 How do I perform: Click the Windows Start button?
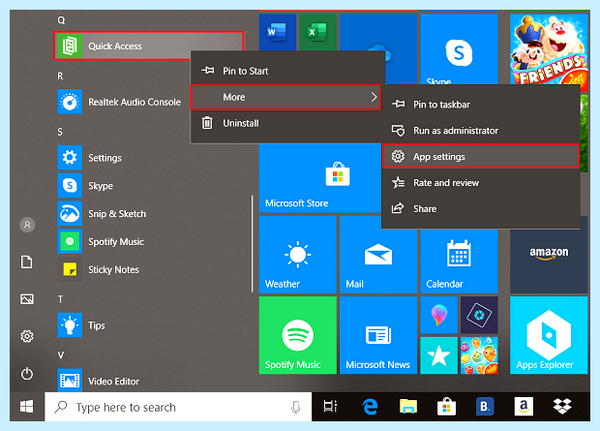27,407
